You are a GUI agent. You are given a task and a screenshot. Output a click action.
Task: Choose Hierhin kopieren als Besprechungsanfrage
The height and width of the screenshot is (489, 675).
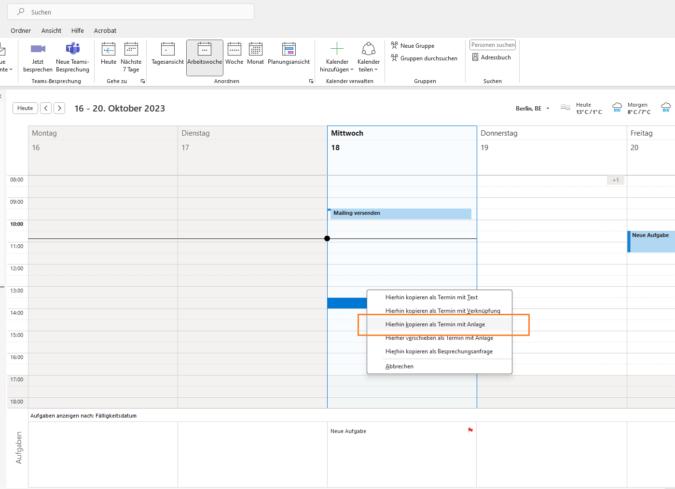click(439, 352)
